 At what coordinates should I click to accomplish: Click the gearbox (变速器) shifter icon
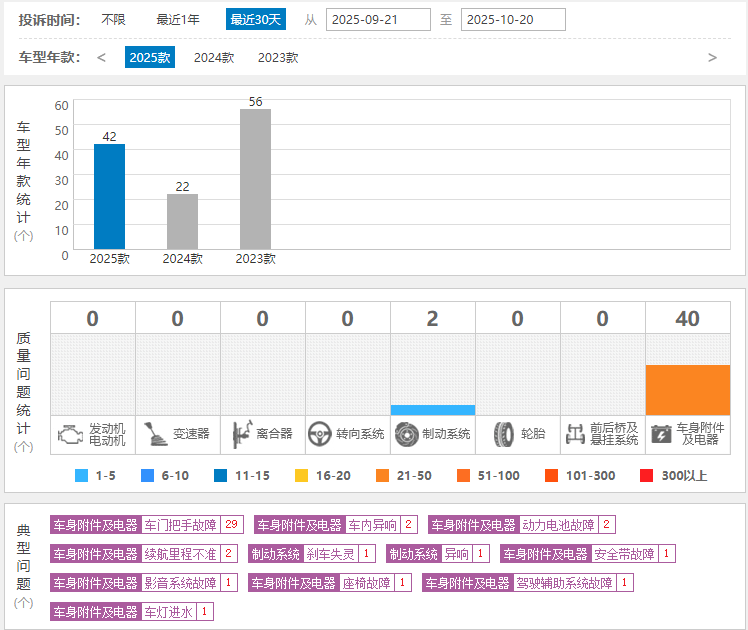[155, 434]
